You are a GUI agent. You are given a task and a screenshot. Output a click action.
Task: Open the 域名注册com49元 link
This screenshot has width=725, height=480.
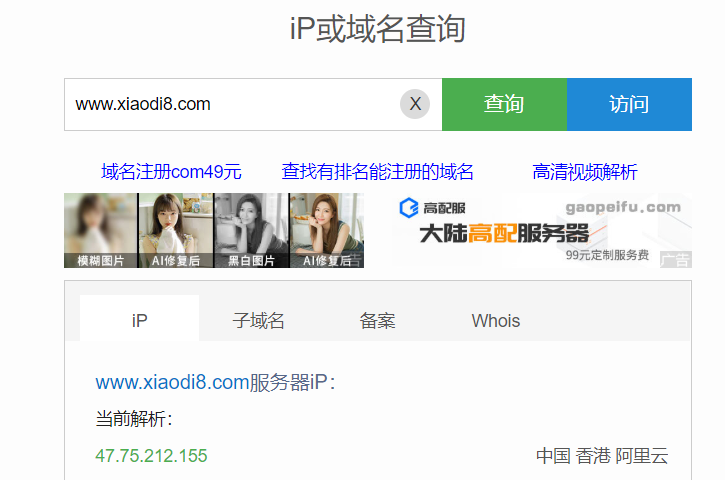171,172
